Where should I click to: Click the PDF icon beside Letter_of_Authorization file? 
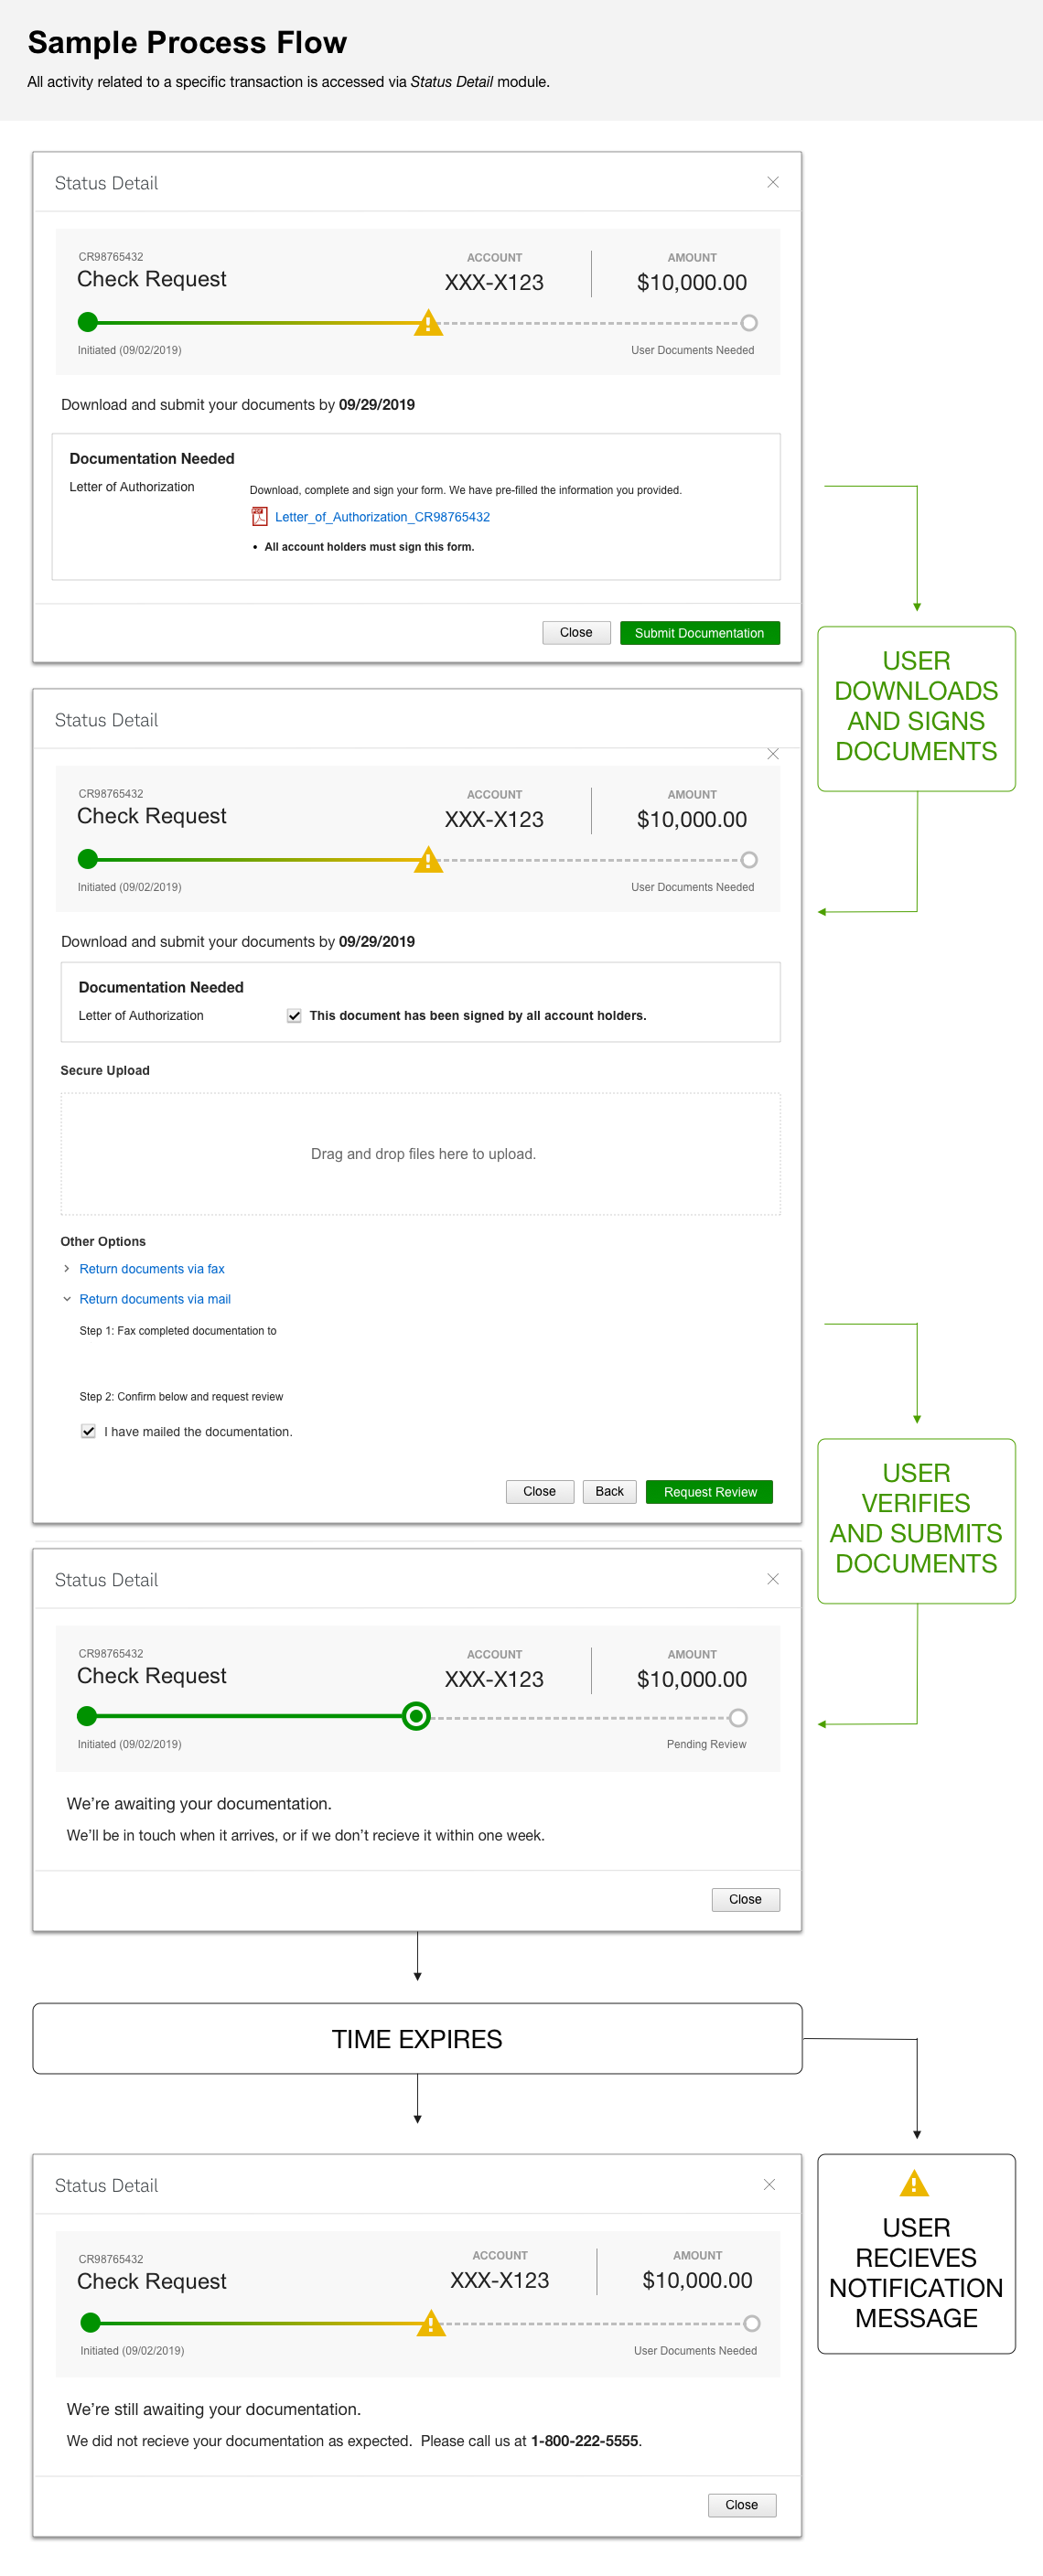click(x=259, y=517)
